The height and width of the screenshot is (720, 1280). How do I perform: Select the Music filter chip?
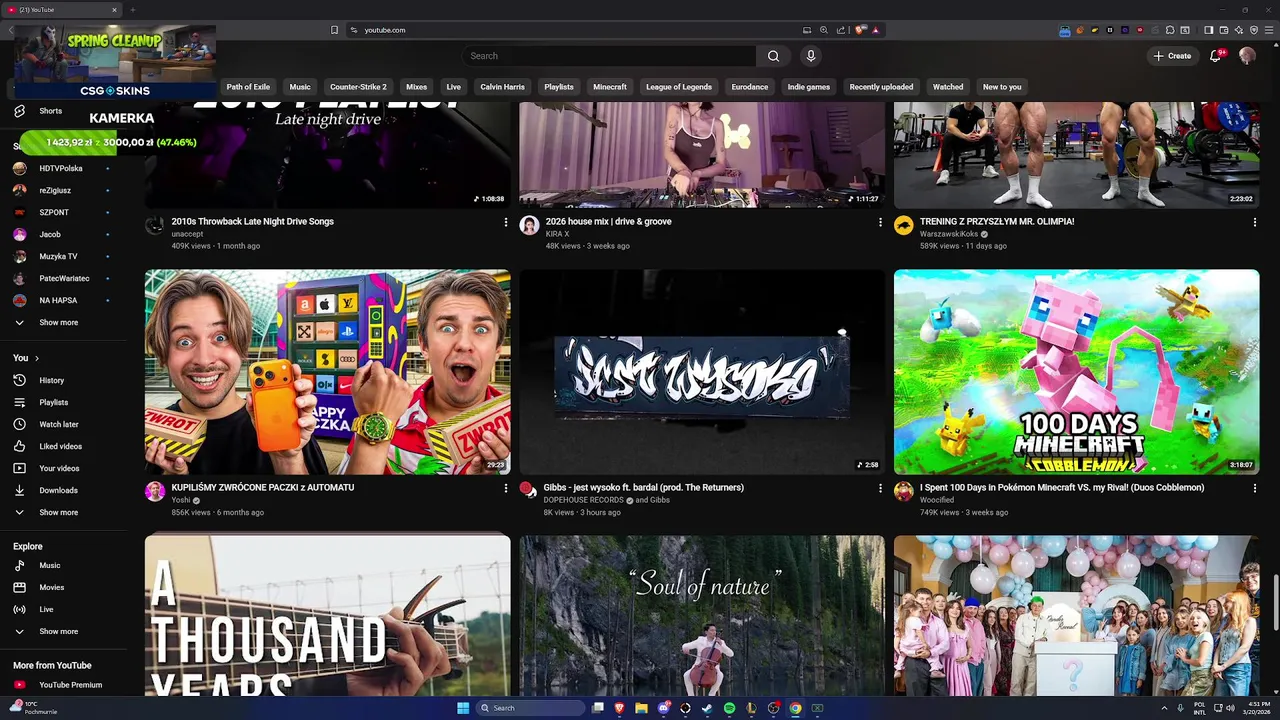[300, 87]
